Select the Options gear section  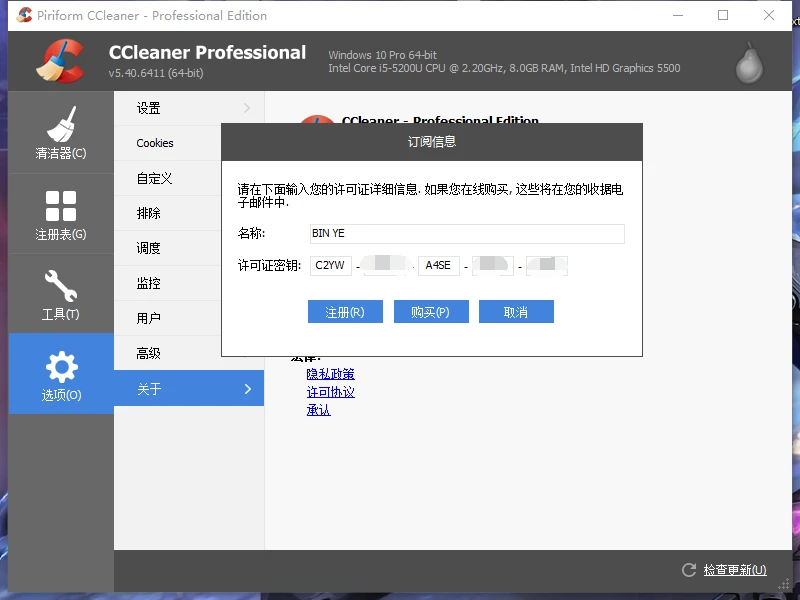pyautogui.click(x=61, y=374)
